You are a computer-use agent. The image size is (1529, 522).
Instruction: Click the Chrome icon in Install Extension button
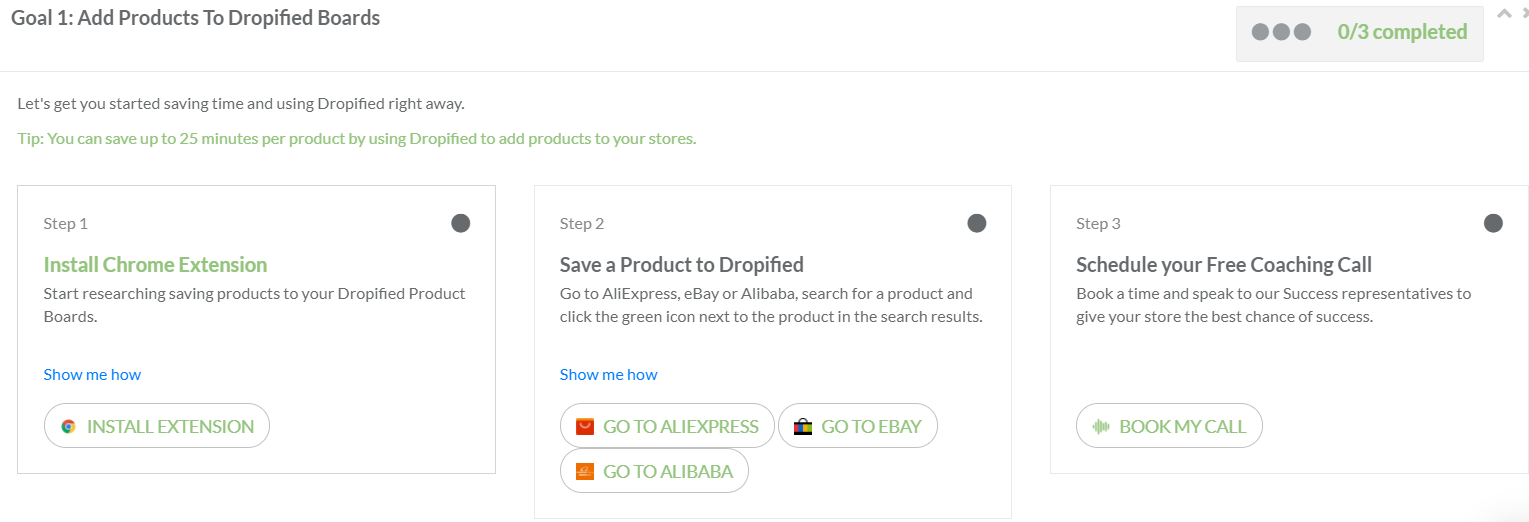pyautogui.click(x=68, y=426)
